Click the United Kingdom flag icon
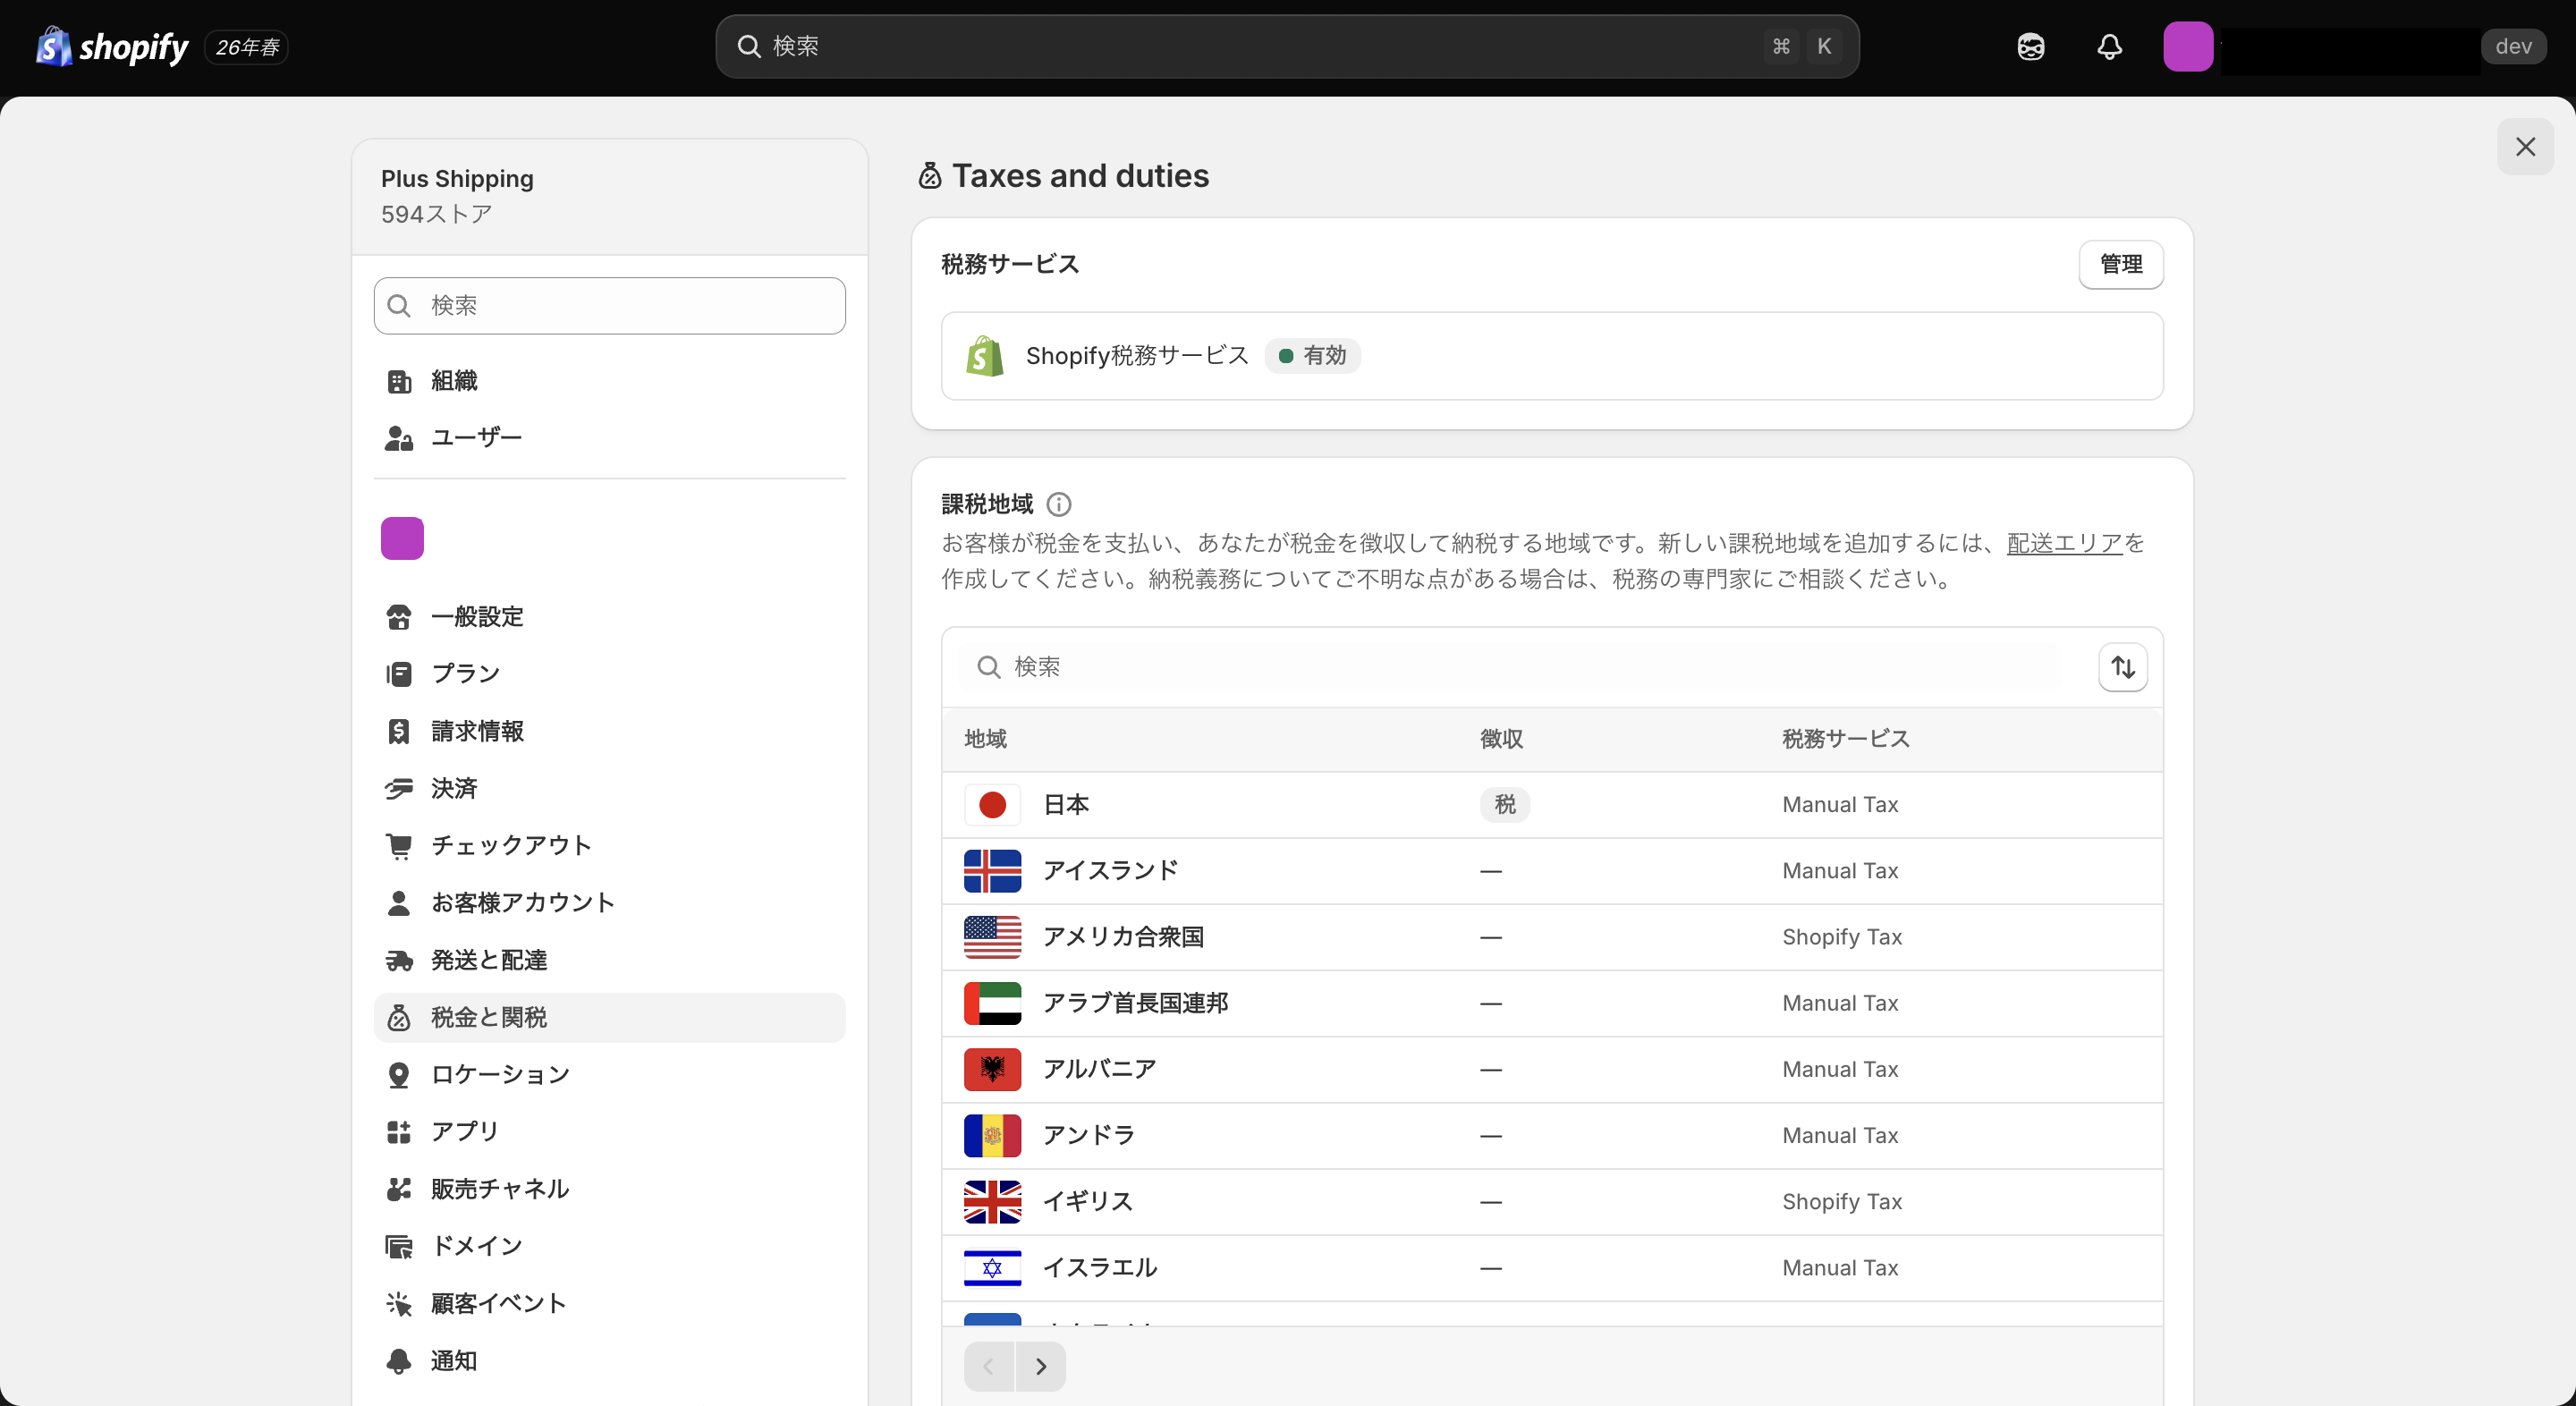This screenshot has width=2576, height=1406. point(992,1202)
